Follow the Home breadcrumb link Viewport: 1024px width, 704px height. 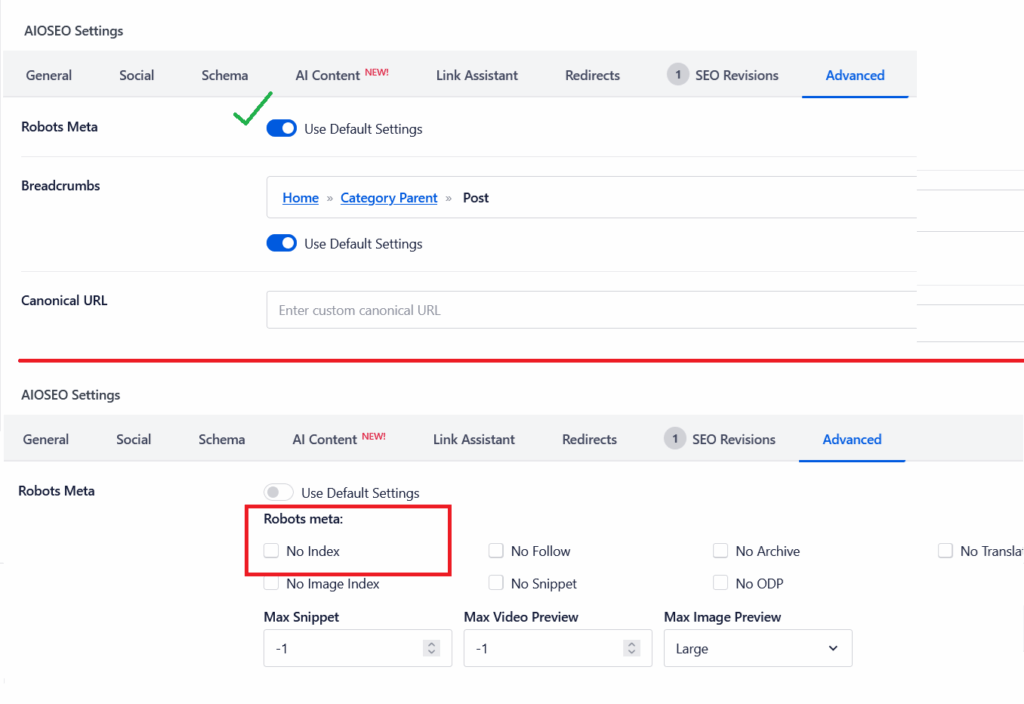pyautogui.click(x=300, y=198)
